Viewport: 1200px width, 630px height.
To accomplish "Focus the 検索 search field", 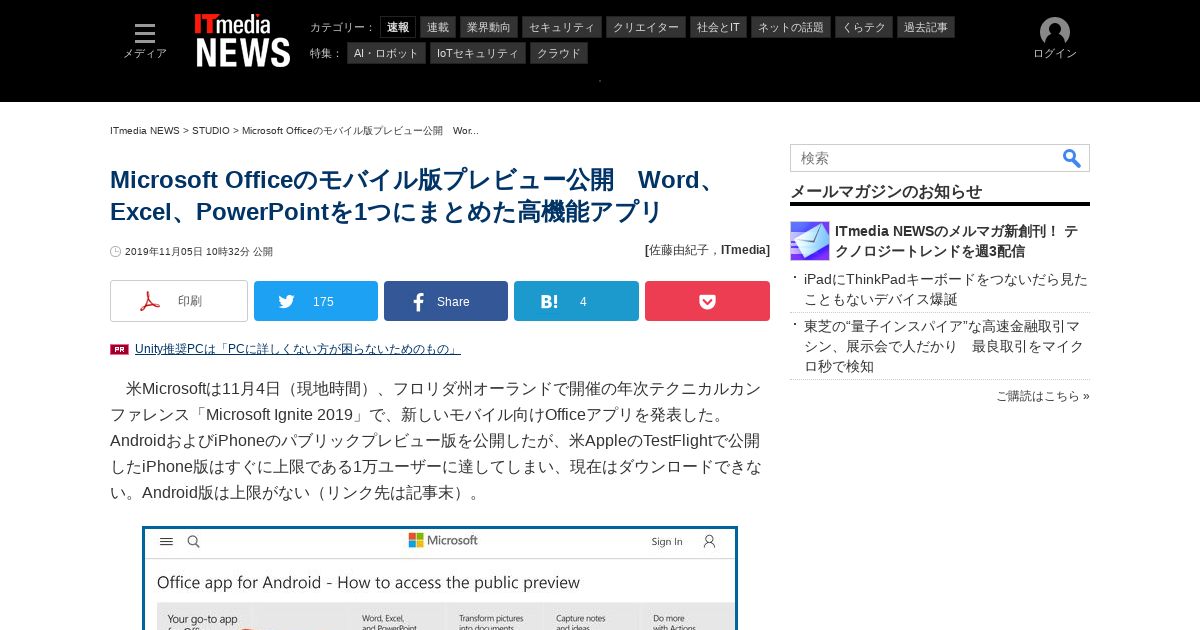I will pyautogui.click(x=925, y=158).
